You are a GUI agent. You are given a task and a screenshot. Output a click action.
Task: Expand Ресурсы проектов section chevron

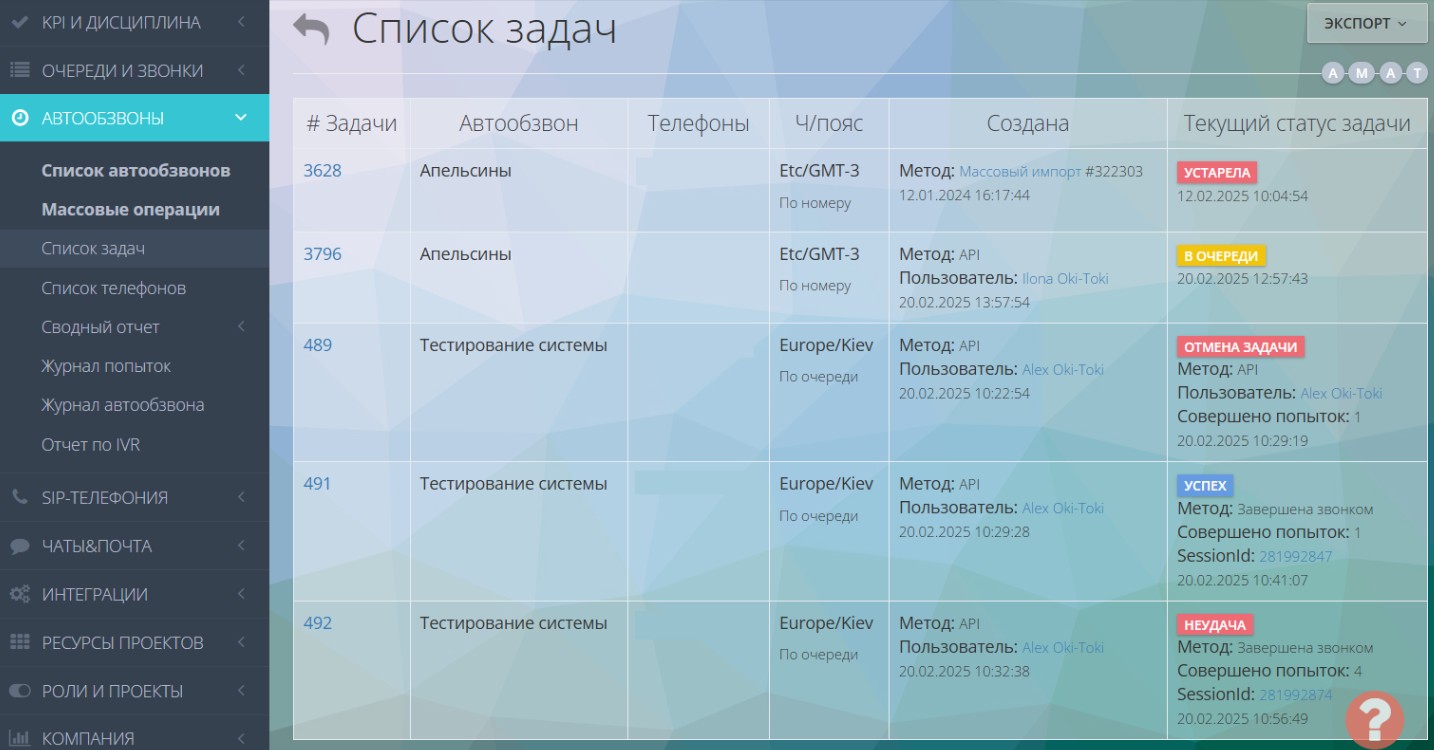pyautogui.click(x=242, y=642)
